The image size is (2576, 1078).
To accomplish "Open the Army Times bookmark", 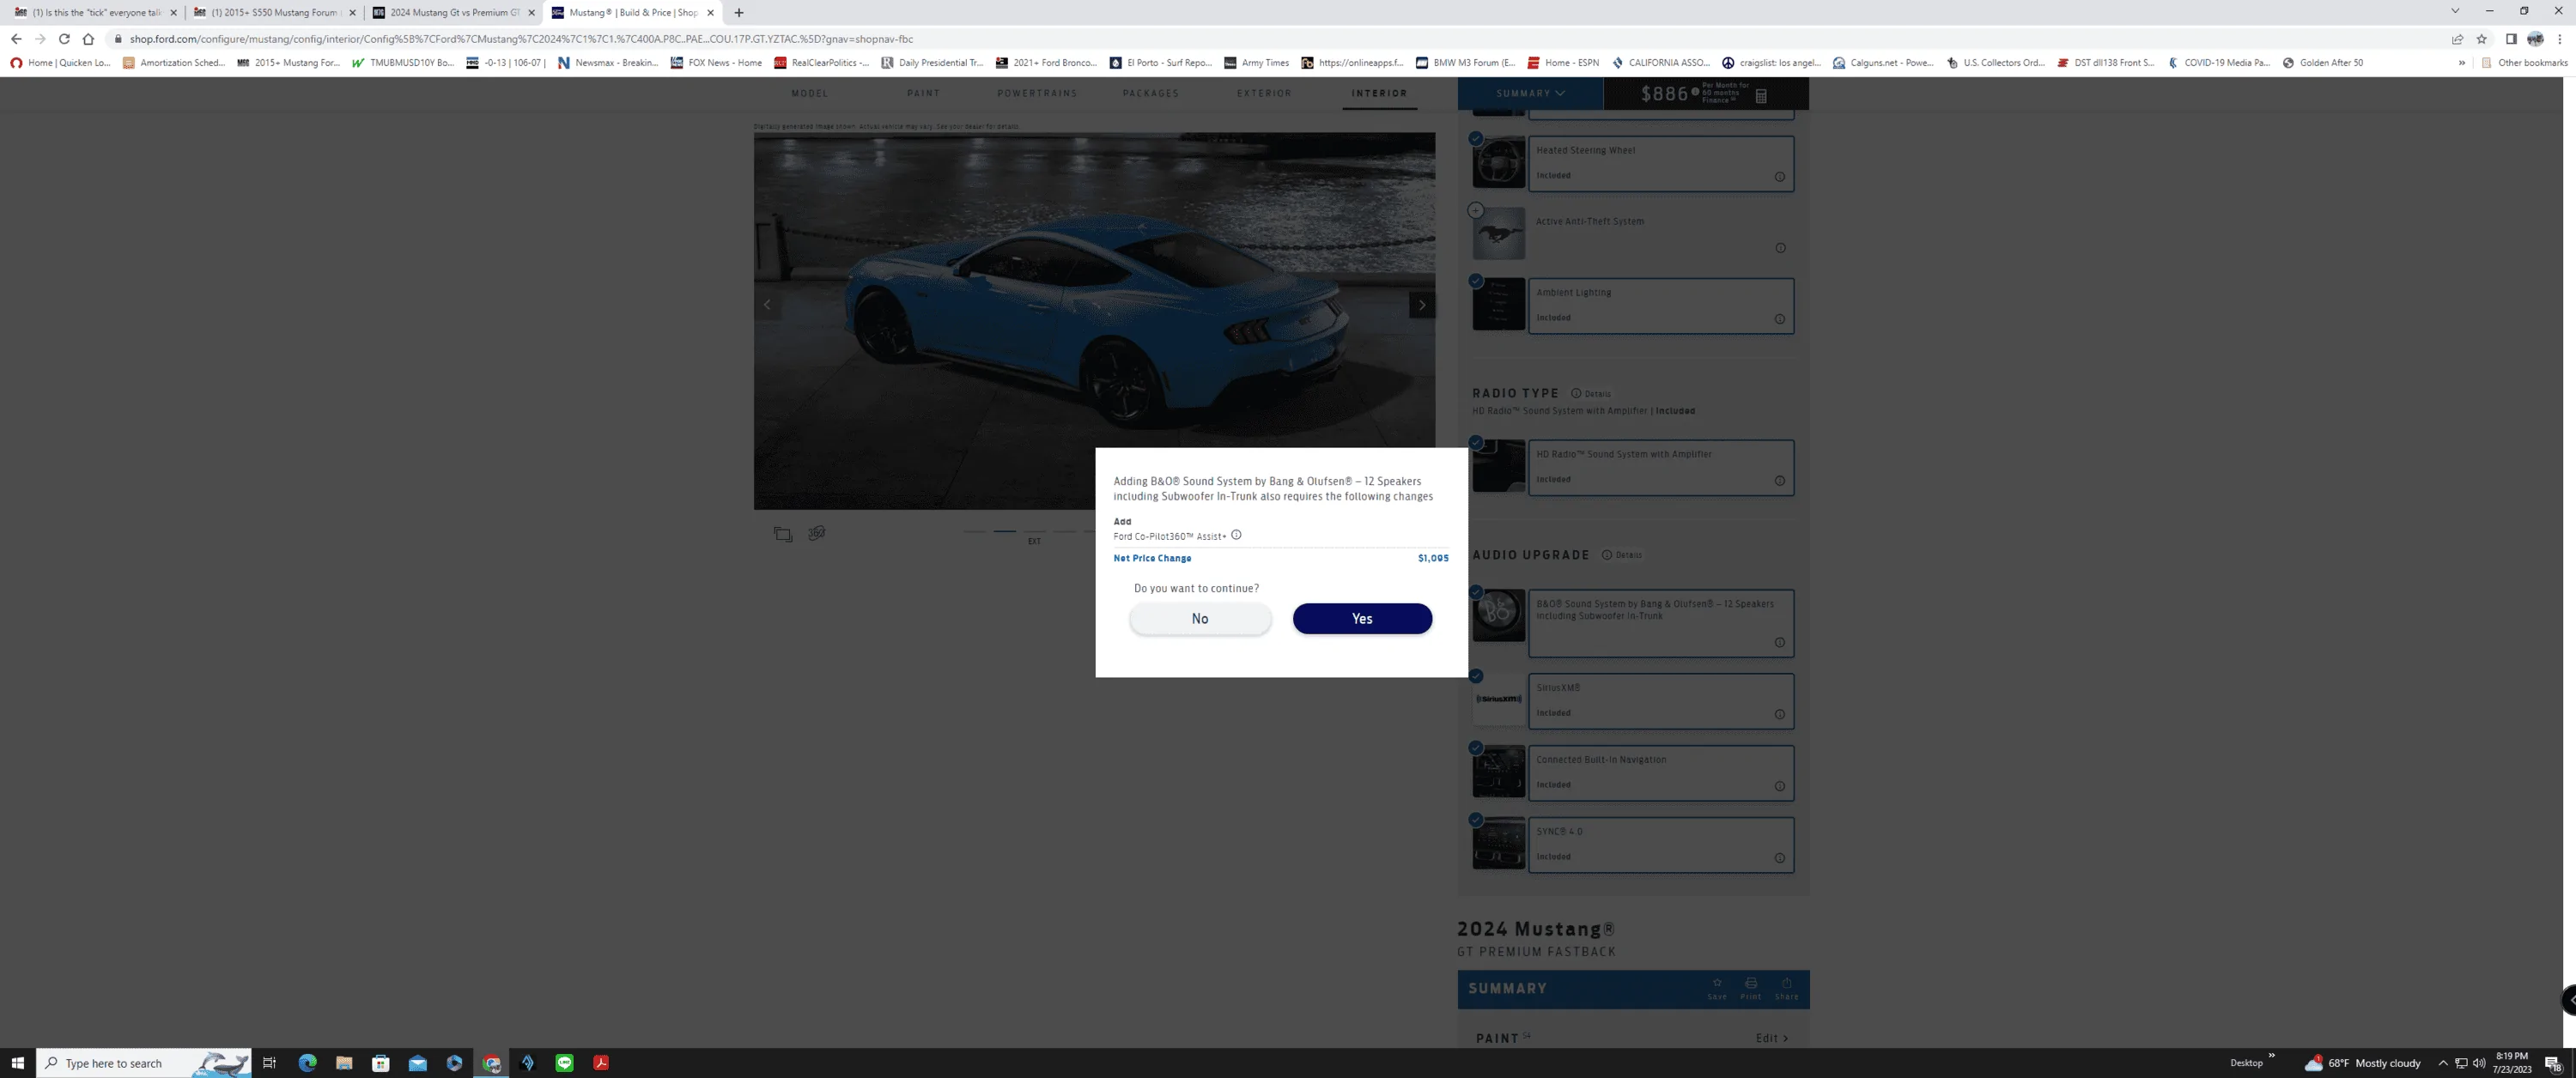I will point(1257,63).
